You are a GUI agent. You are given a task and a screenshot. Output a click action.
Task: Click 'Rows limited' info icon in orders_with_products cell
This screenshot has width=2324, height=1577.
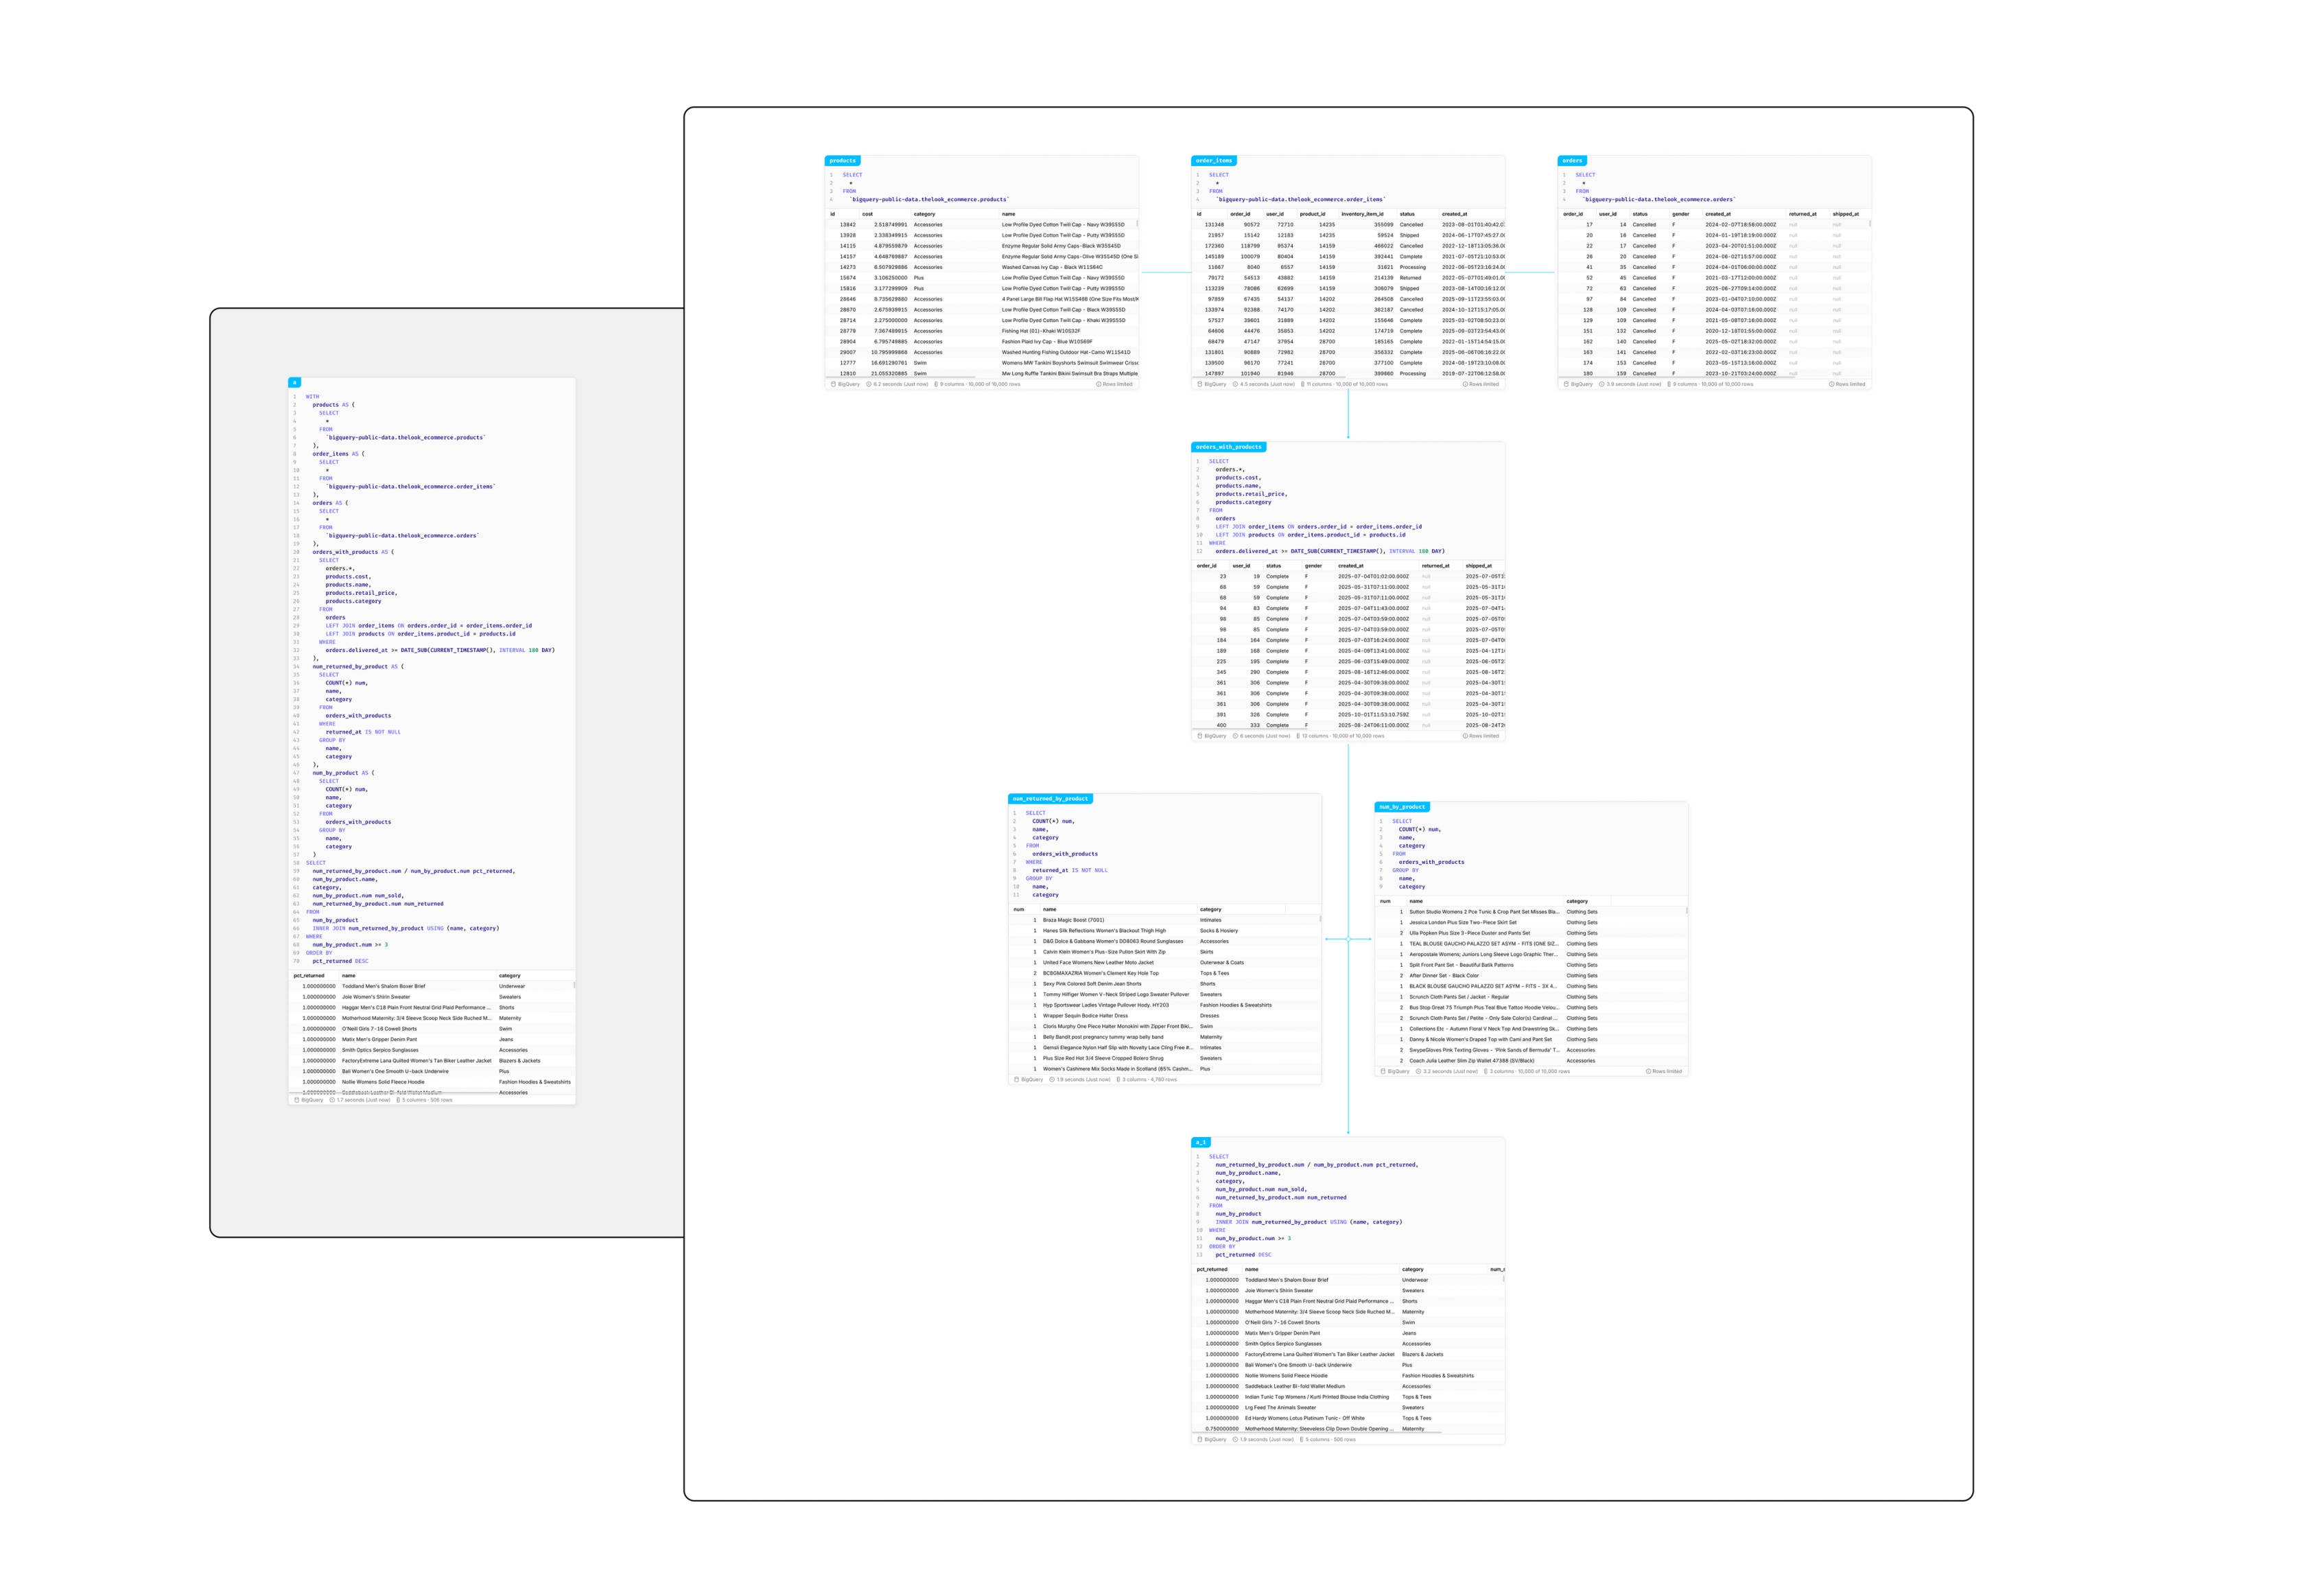(x=1465, y=736)
